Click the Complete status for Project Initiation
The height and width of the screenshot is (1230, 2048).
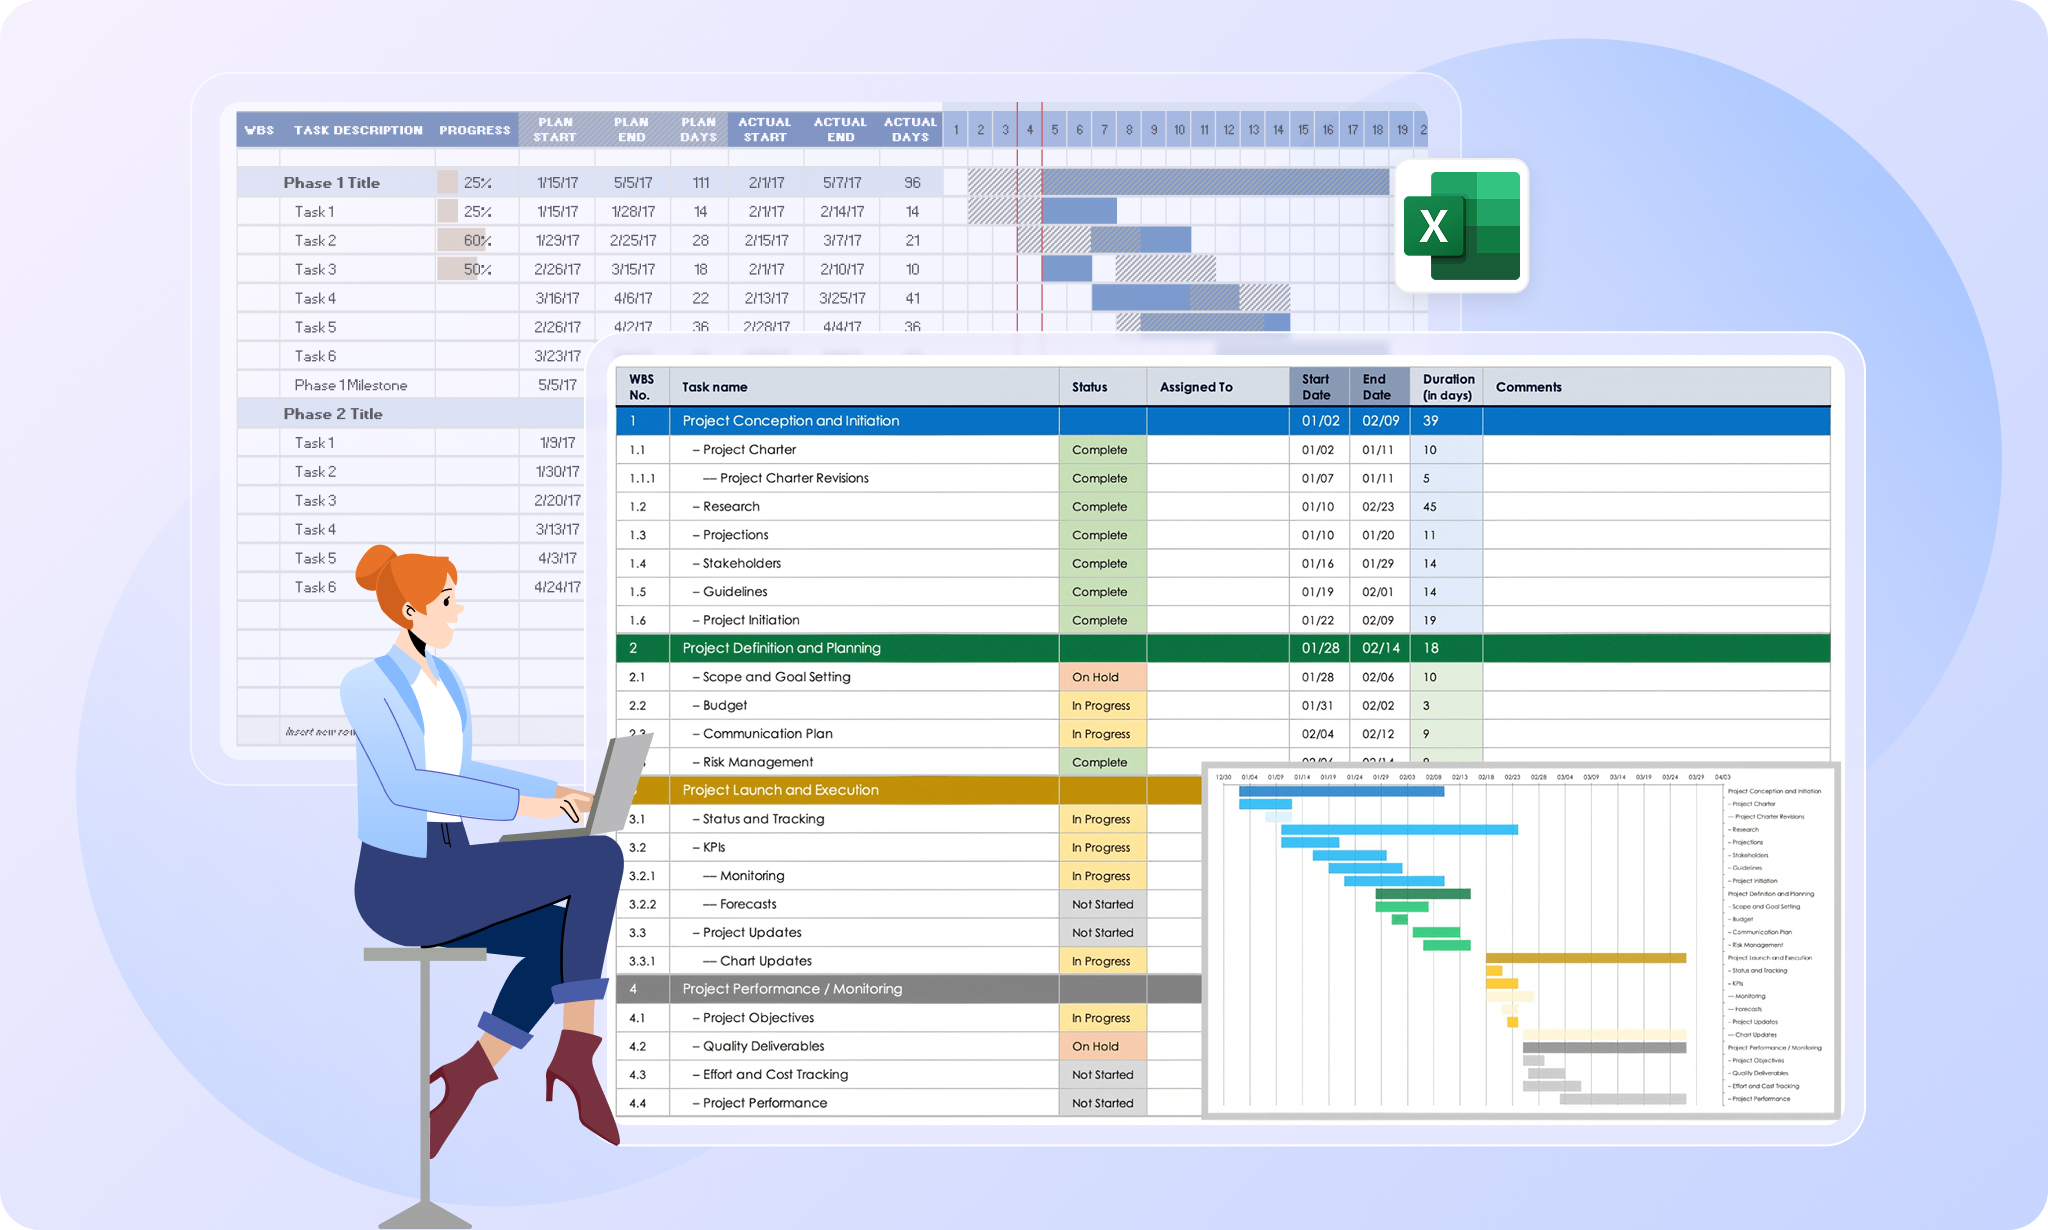tap(1102, 621)
